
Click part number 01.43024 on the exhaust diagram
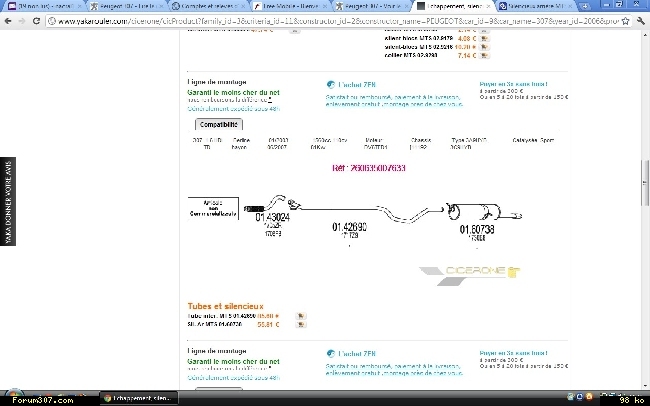272,217
